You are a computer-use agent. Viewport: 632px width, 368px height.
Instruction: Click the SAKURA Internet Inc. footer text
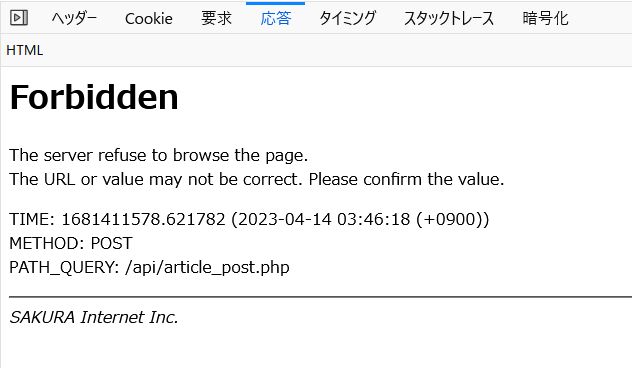click(94, 317)
